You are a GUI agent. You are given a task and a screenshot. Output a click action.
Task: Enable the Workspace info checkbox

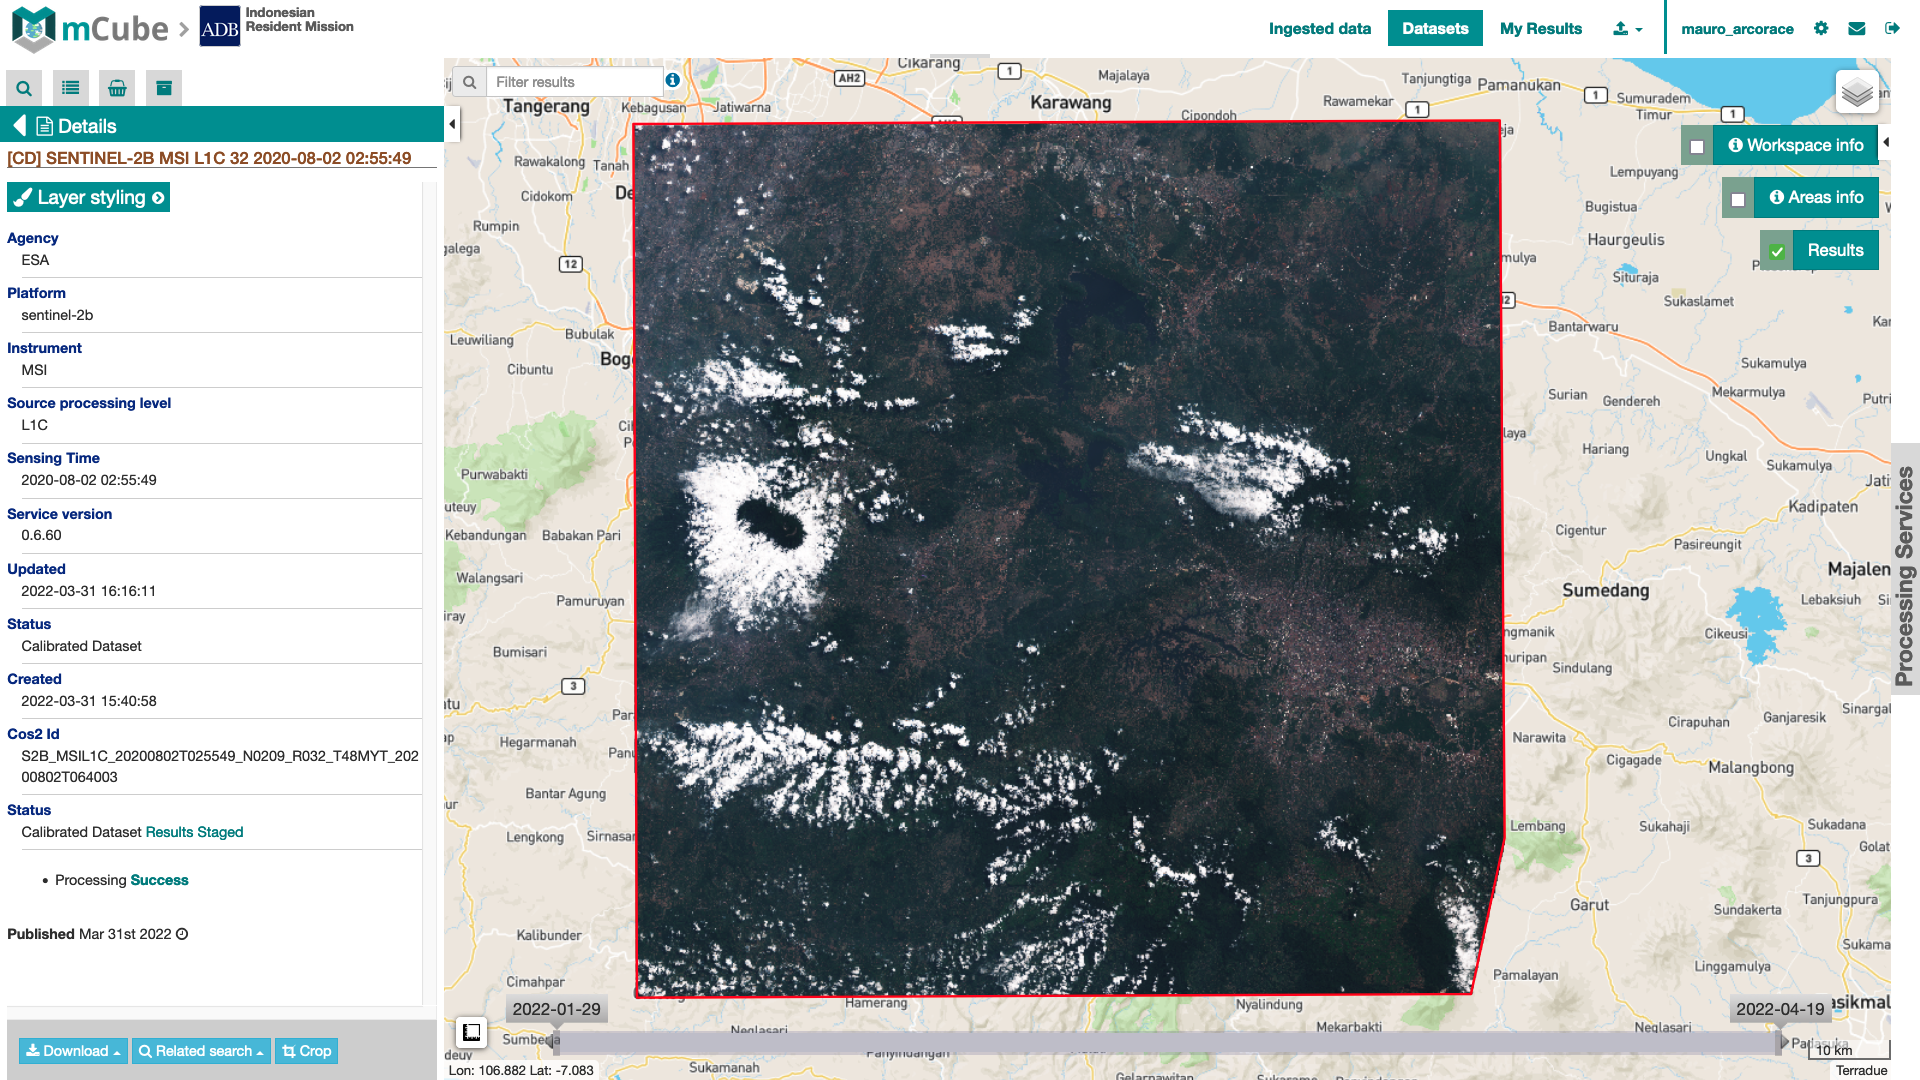tap(1697, 147)
